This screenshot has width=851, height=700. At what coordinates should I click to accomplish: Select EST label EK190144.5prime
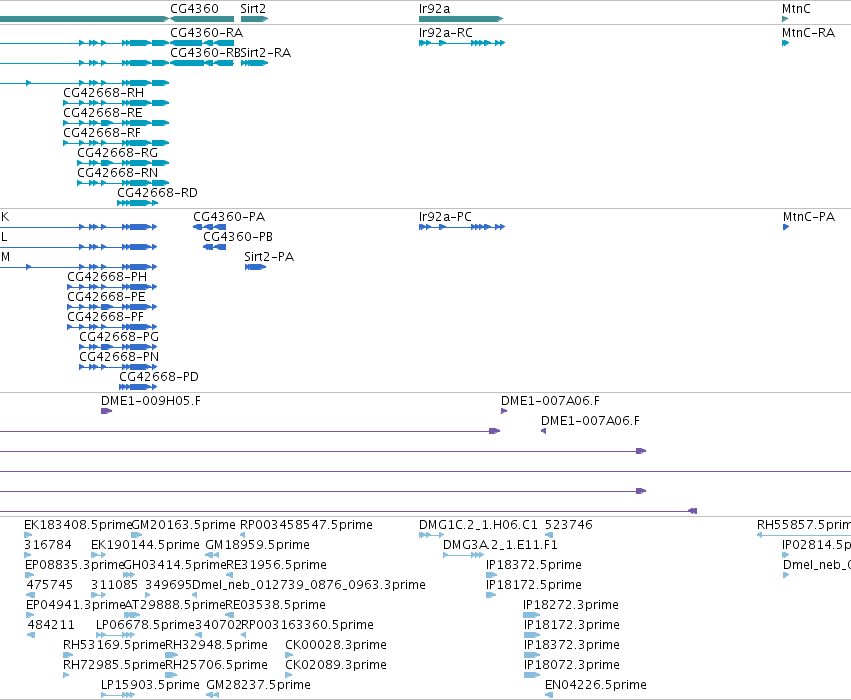click(x=145, y=545)
